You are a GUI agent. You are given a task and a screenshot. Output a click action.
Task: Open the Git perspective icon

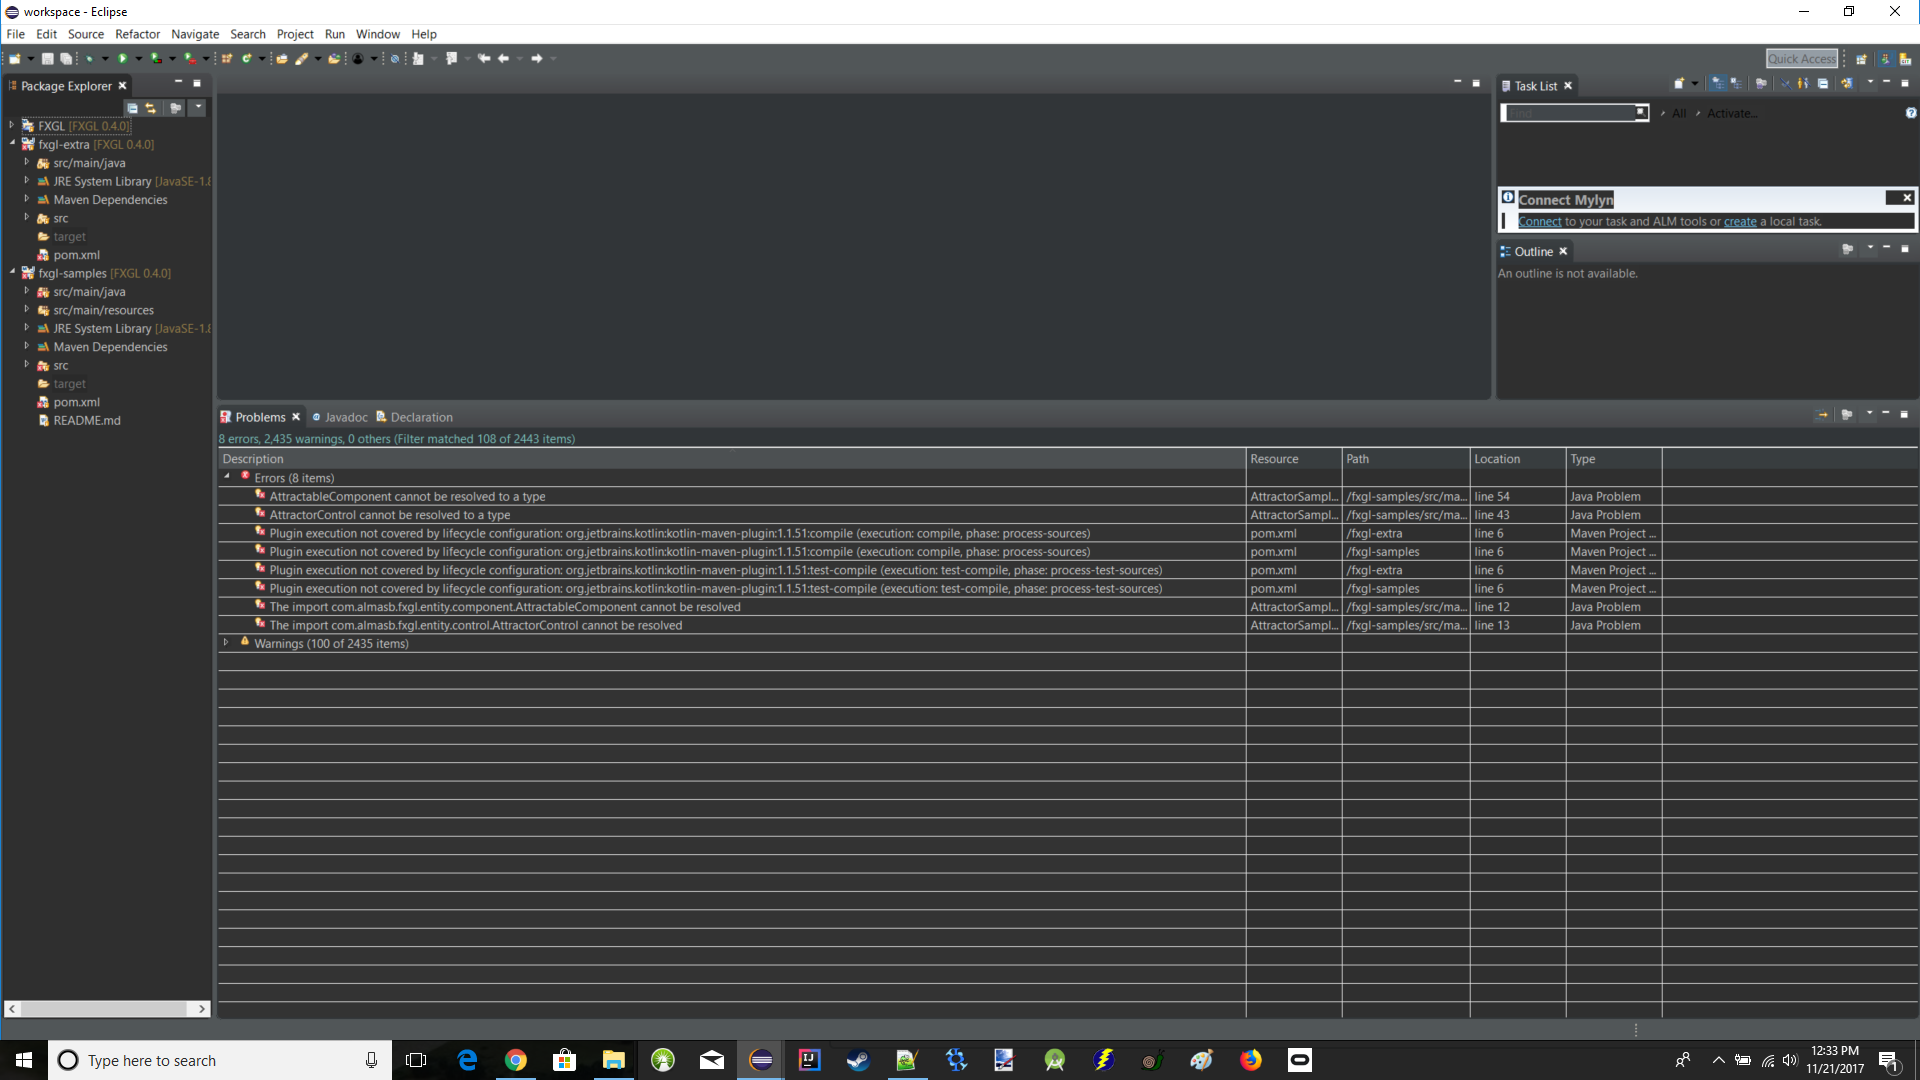click(x=1905, y=59)
